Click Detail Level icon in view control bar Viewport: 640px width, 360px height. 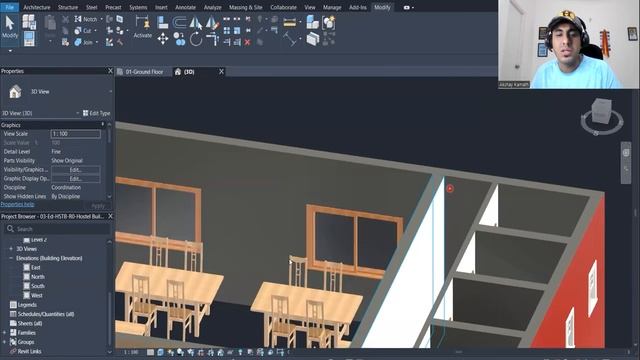pos(151,352)
